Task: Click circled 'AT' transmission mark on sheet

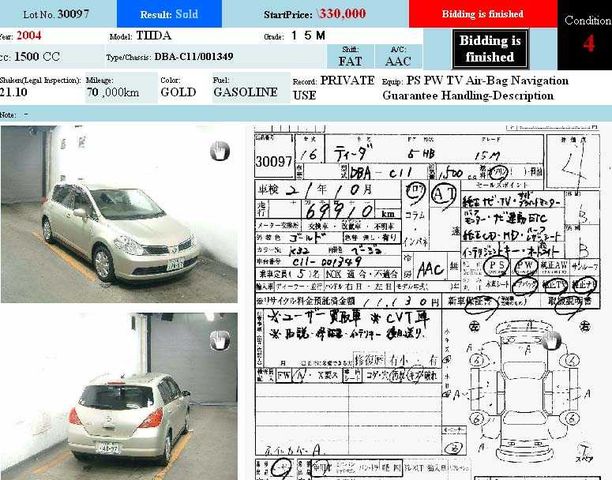Action: click(444, 194)
